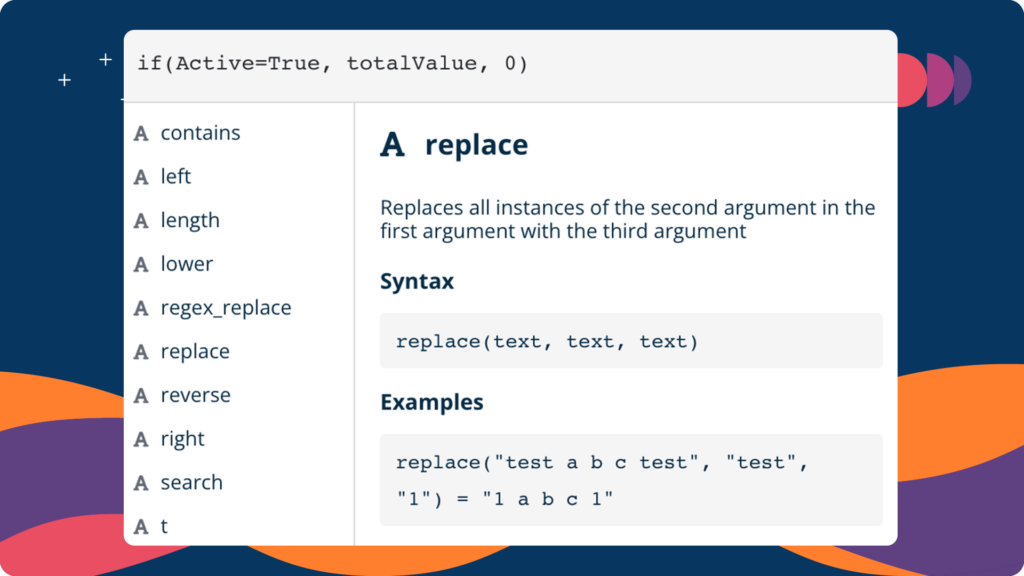Pick the right function
Viewport: 1024px width, 576px height.
pyautogui.click(x=239, y=440)
